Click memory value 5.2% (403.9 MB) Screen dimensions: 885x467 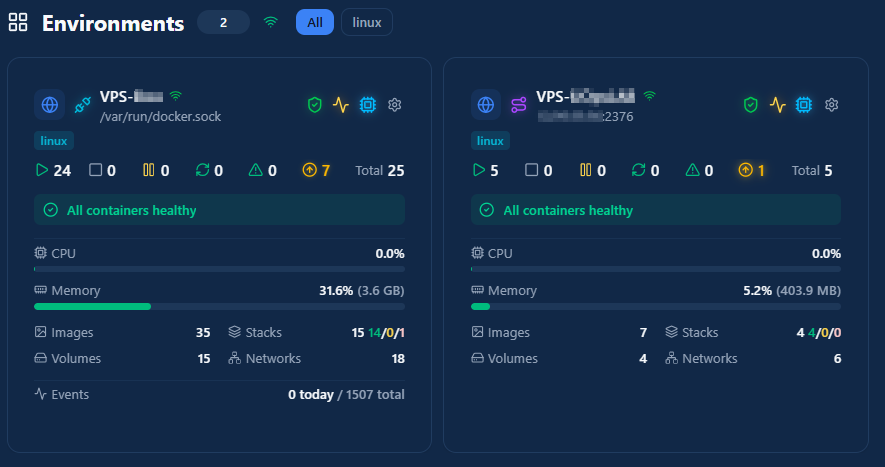coord(792,291)
